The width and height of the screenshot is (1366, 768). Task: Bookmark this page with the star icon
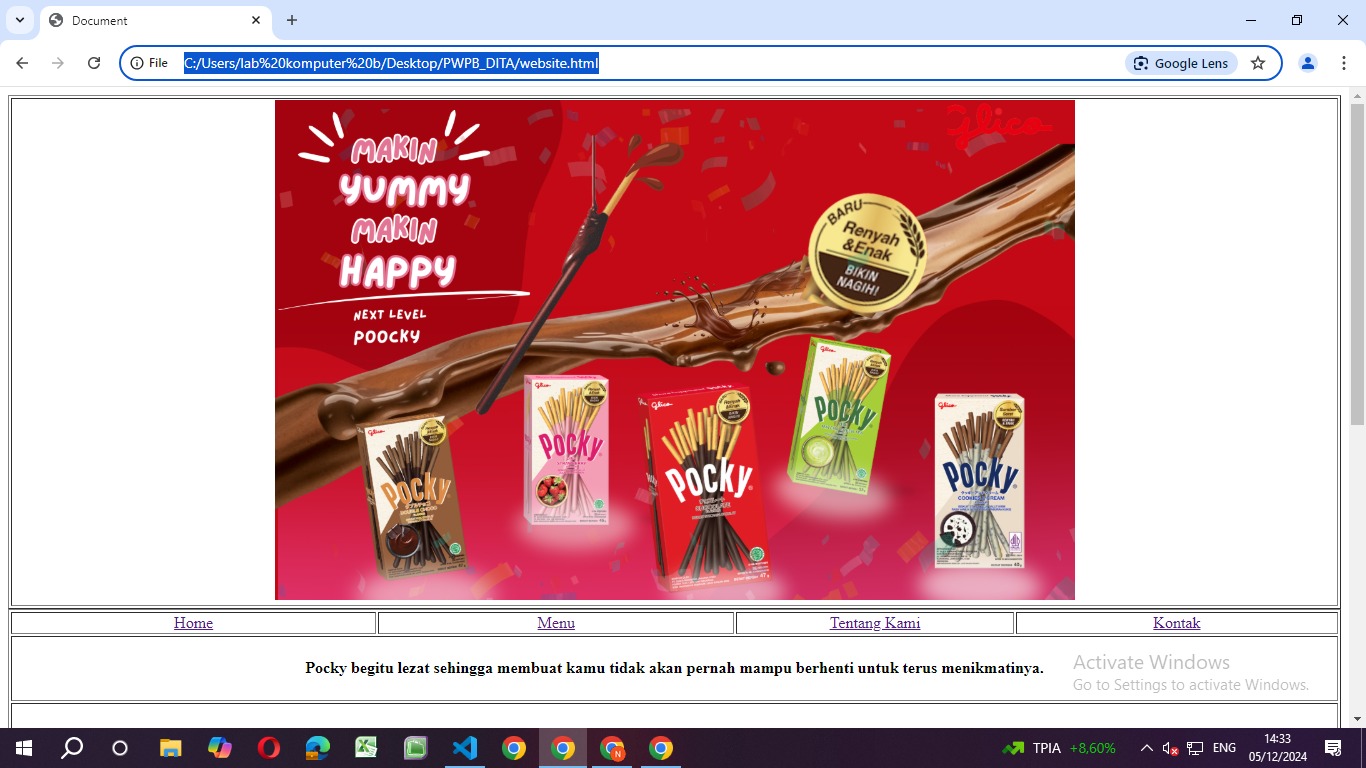[1258, 63]
